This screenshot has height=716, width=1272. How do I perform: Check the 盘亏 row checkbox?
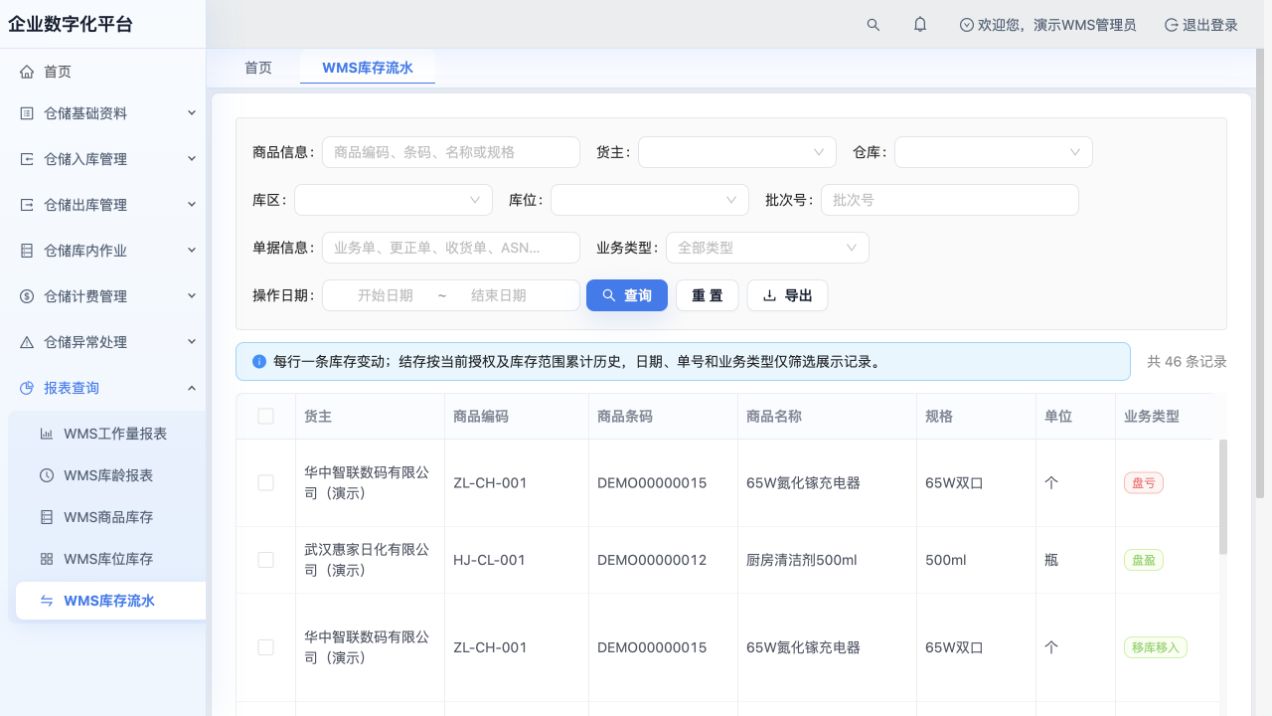click(266, 483)
